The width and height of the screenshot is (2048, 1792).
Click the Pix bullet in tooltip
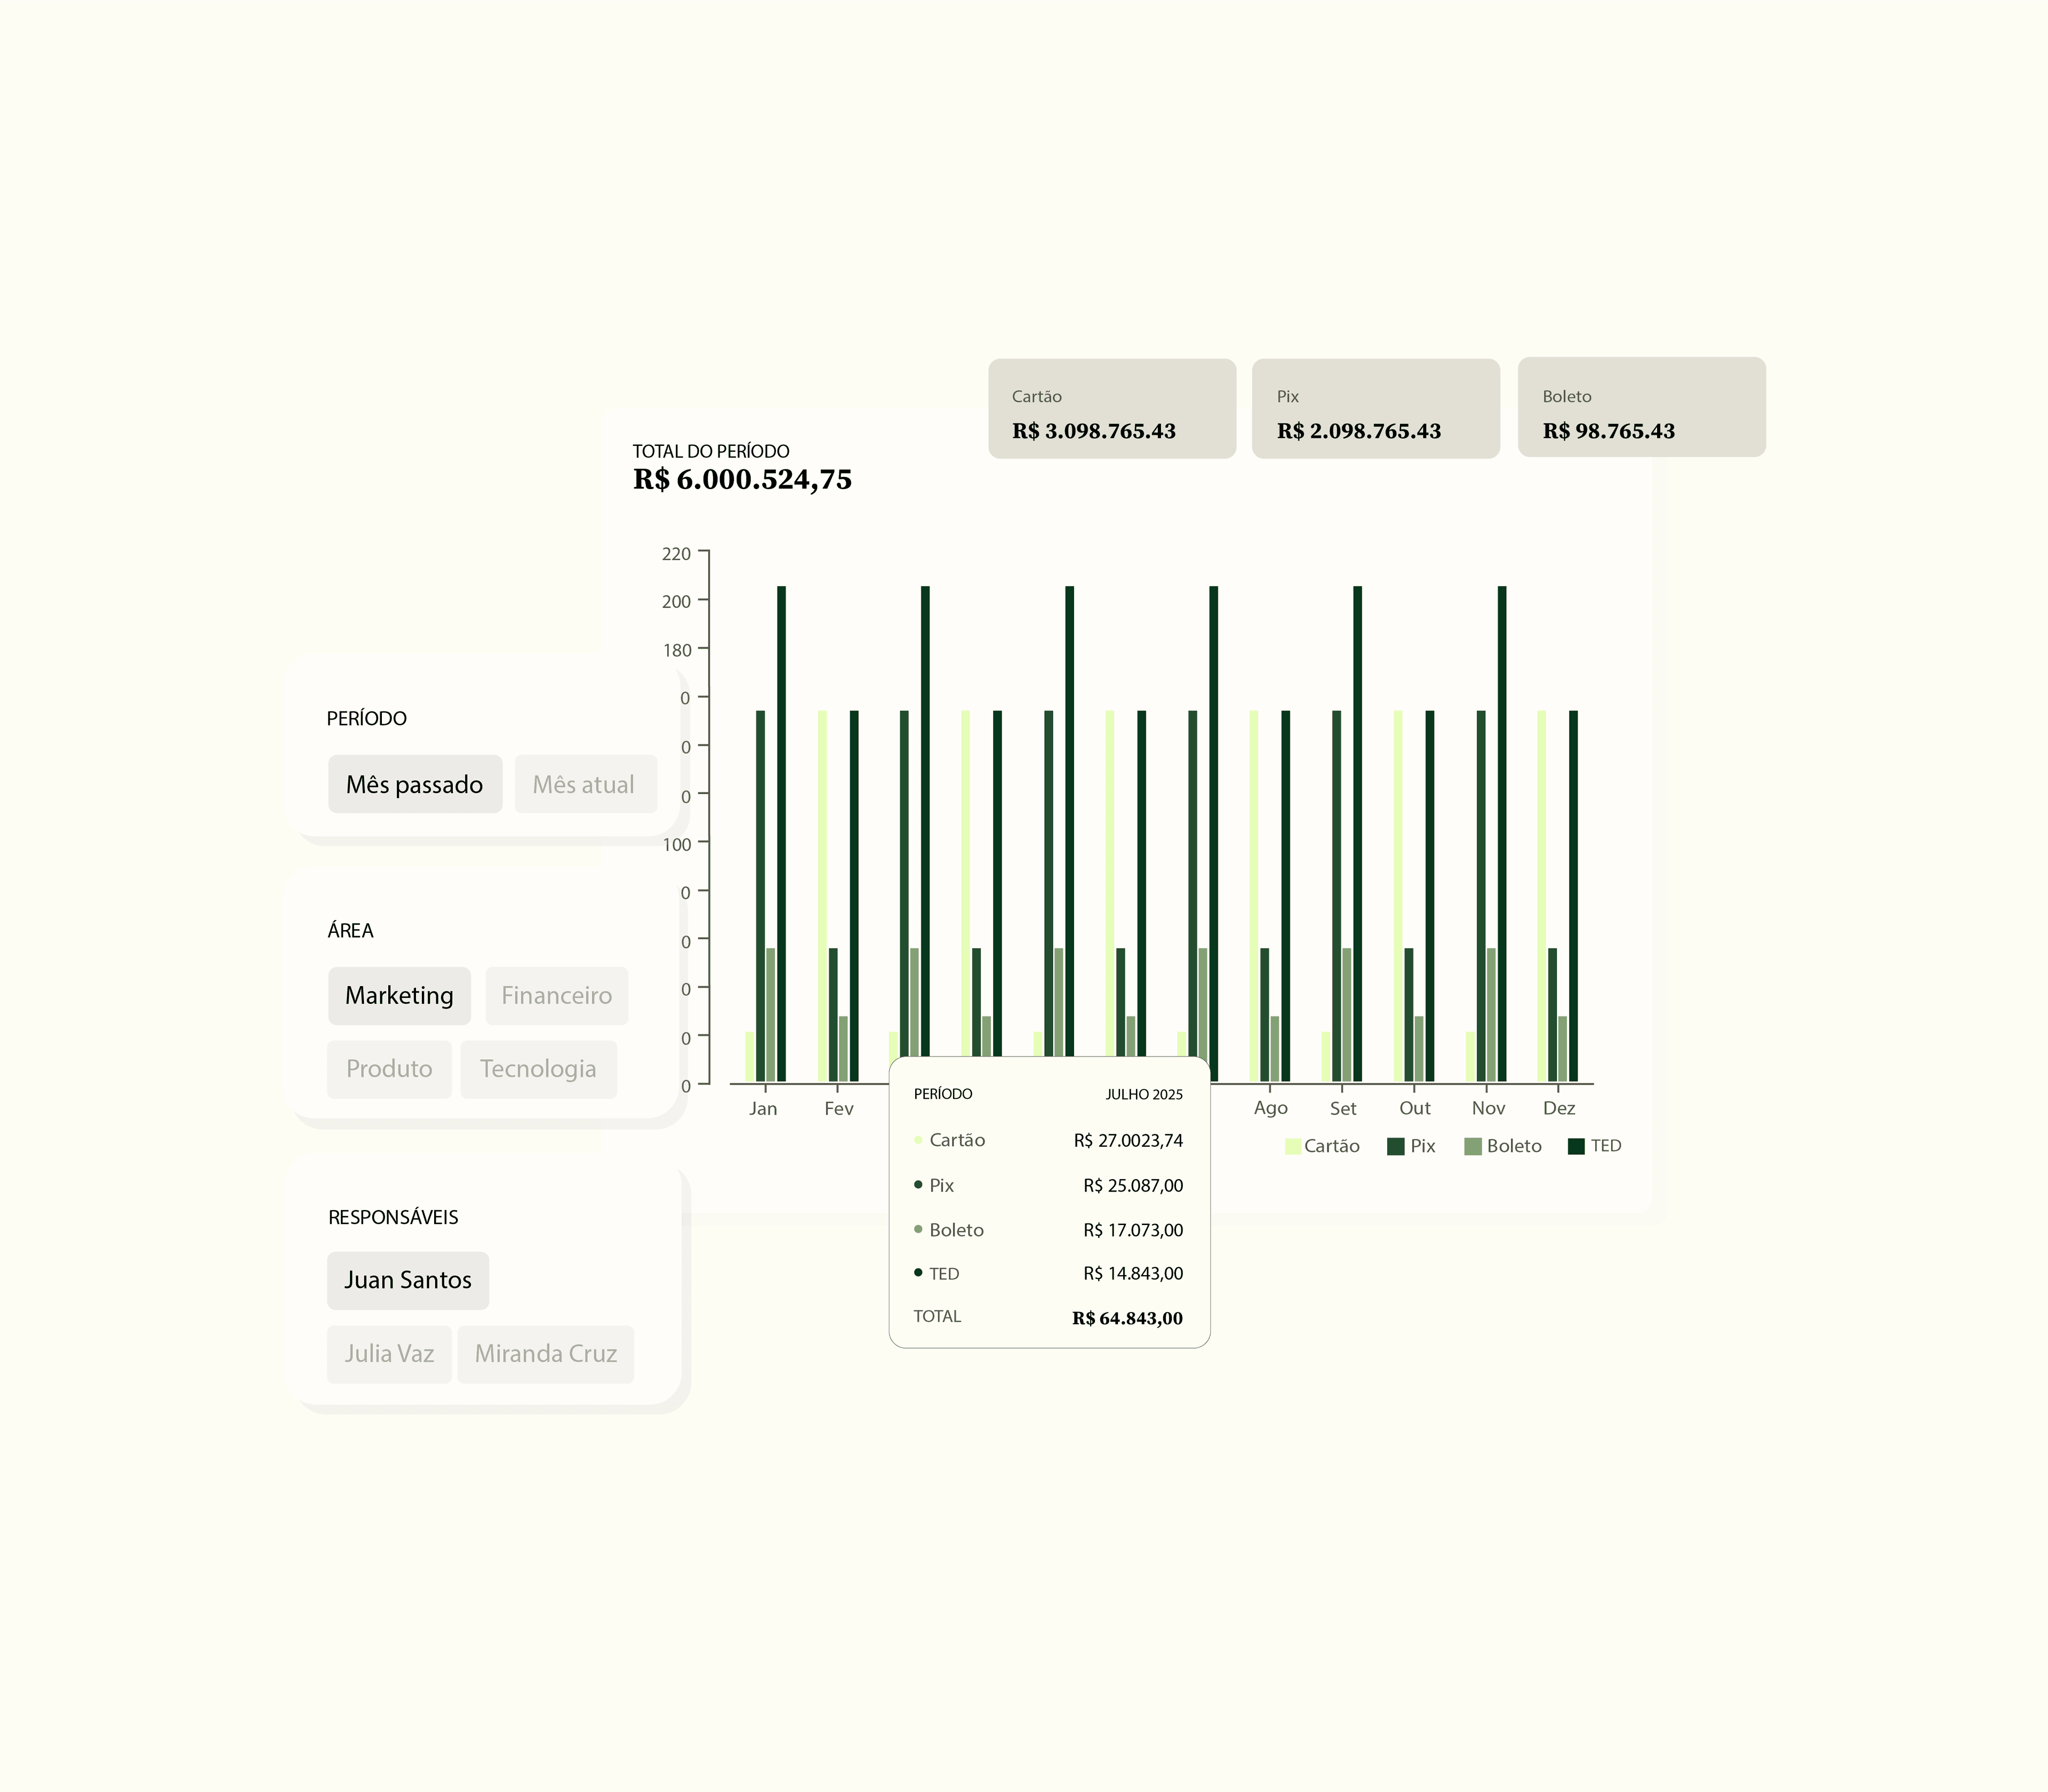[918, 1185]
